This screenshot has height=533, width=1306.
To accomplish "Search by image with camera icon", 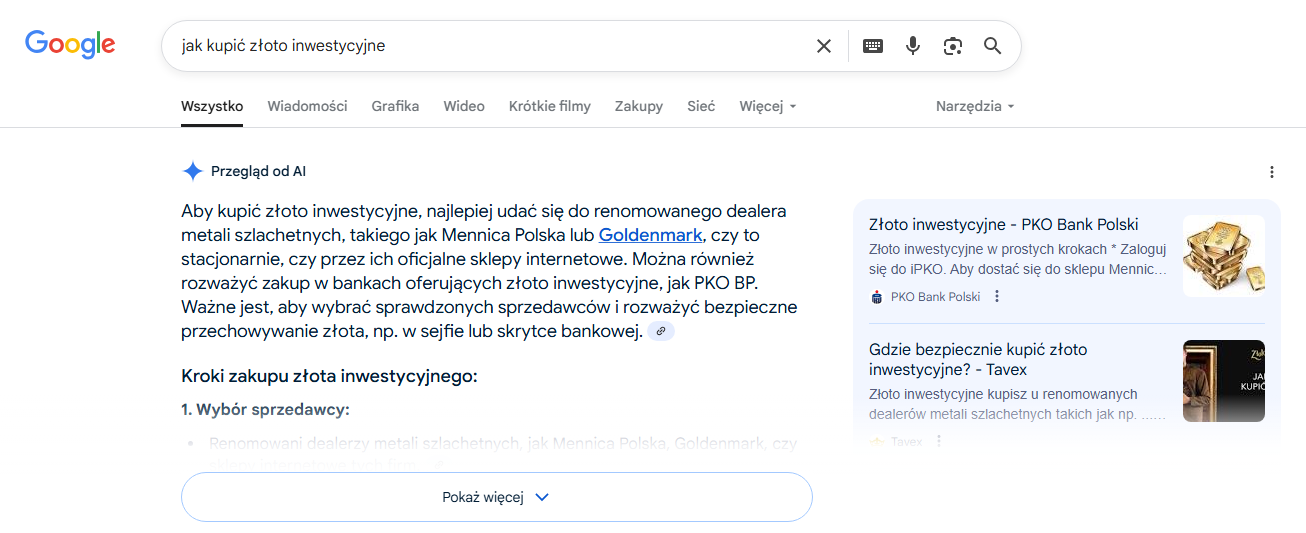I will [952, 46].
